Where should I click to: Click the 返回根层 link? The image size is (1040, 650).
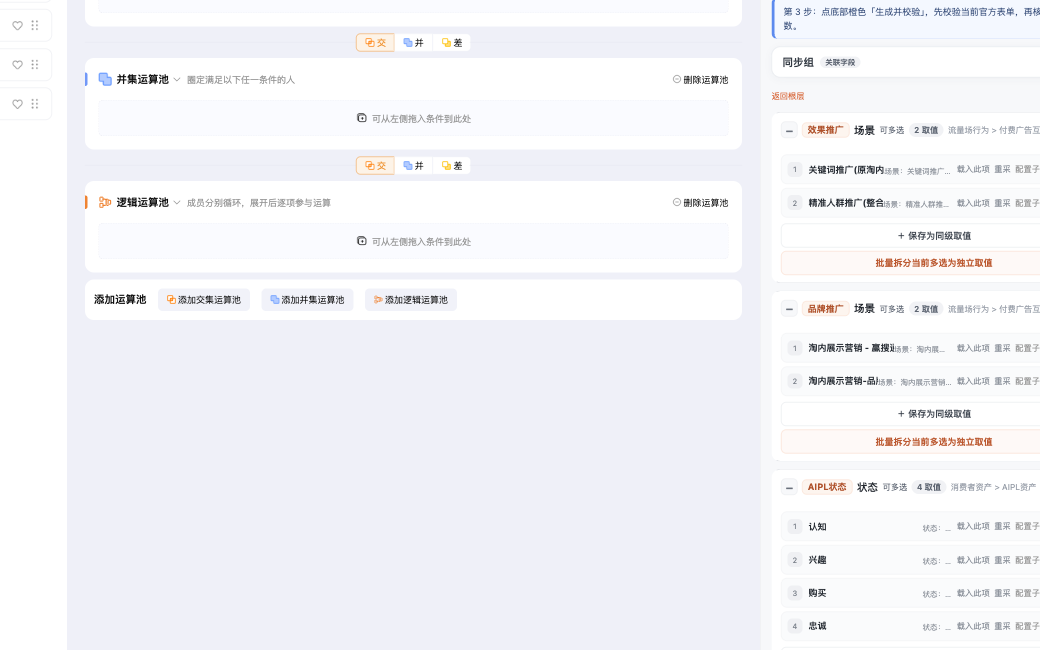click(x=788, y=96)
